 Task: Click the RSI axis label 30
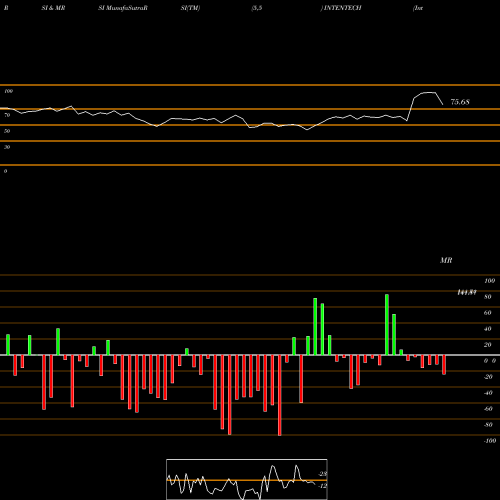pyautogui.click(x=7, y=147)
